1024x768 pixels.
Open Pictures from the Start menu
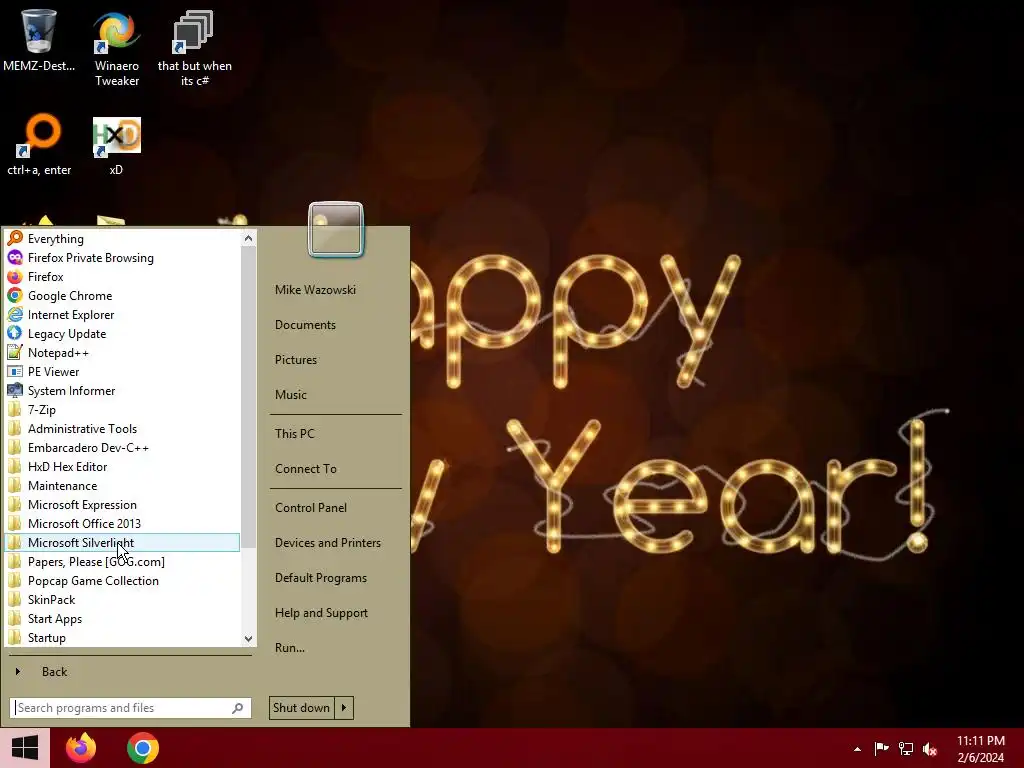[296, 359]
